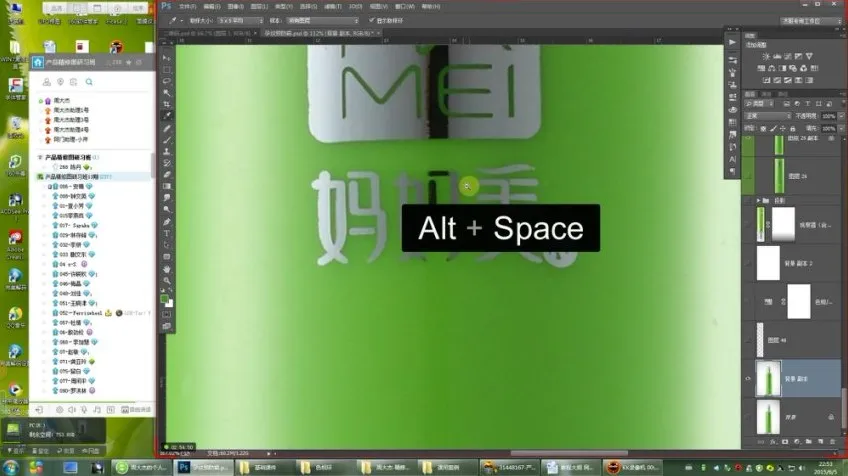Viewport: 848px width, 476px height.
Task: Select the Type (T) tool
Action: tap(167, 234)
